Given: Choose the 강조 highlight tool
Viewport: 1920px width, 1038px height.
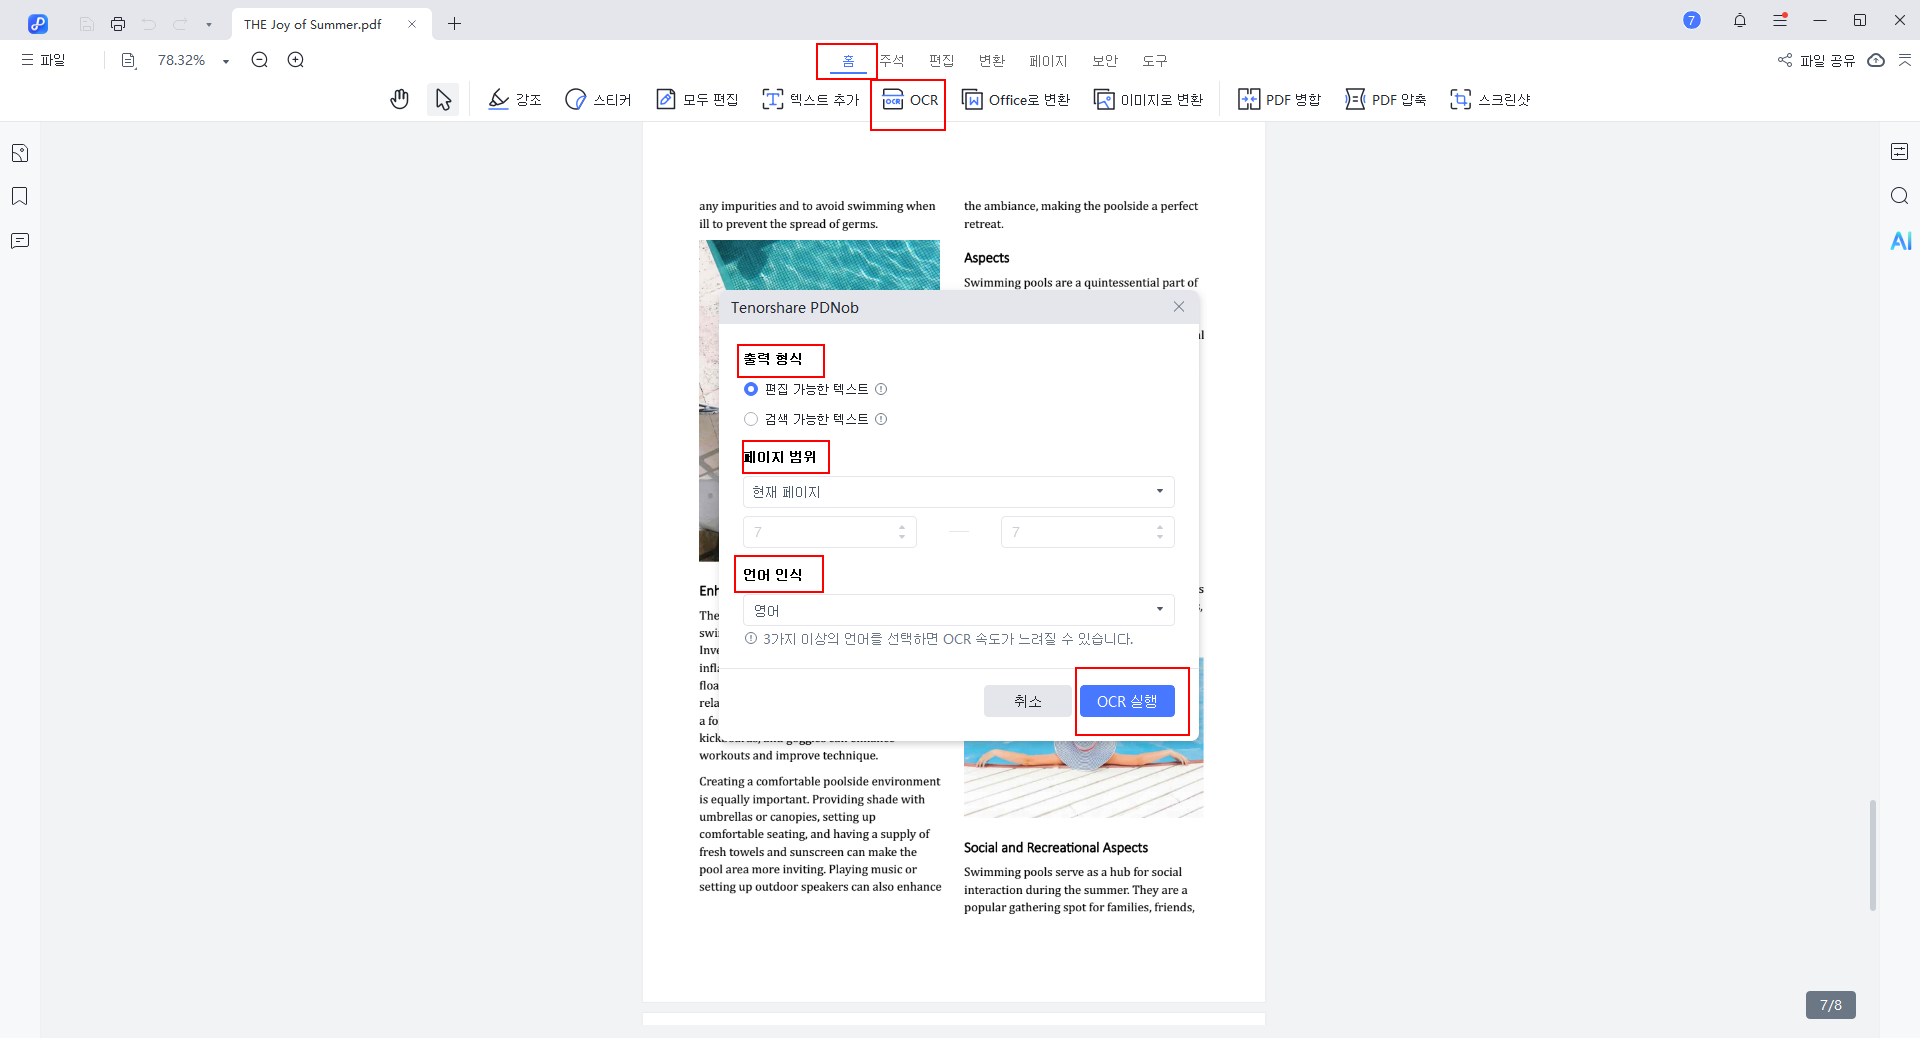Looking at the screenshot, I should click(515, 99).
